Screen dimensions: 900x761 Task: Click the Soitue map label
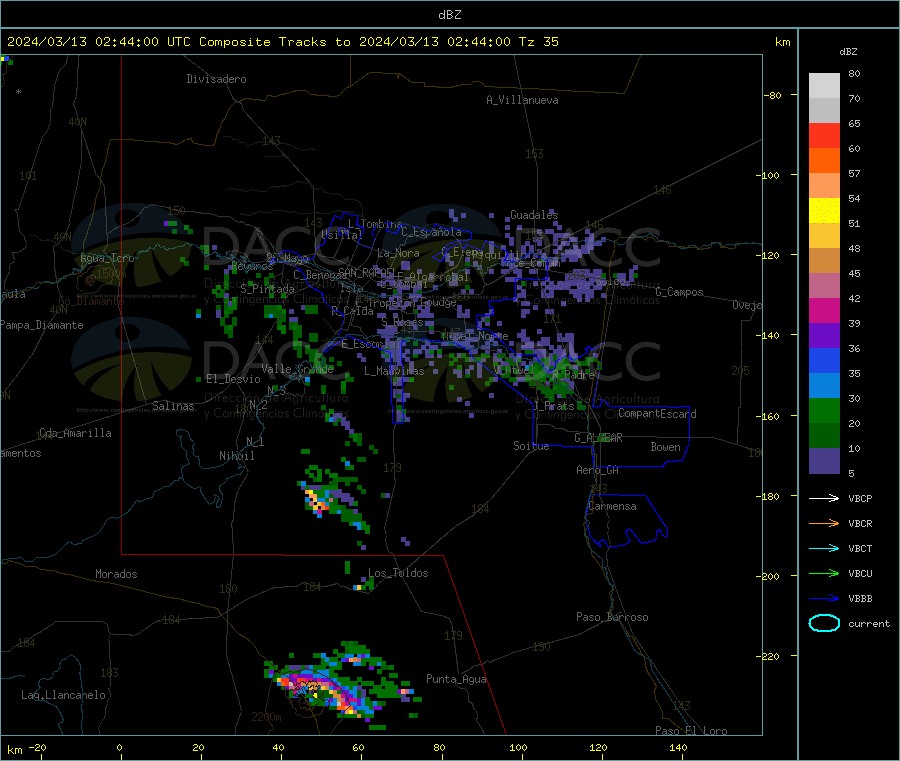[x=531, y=446]
